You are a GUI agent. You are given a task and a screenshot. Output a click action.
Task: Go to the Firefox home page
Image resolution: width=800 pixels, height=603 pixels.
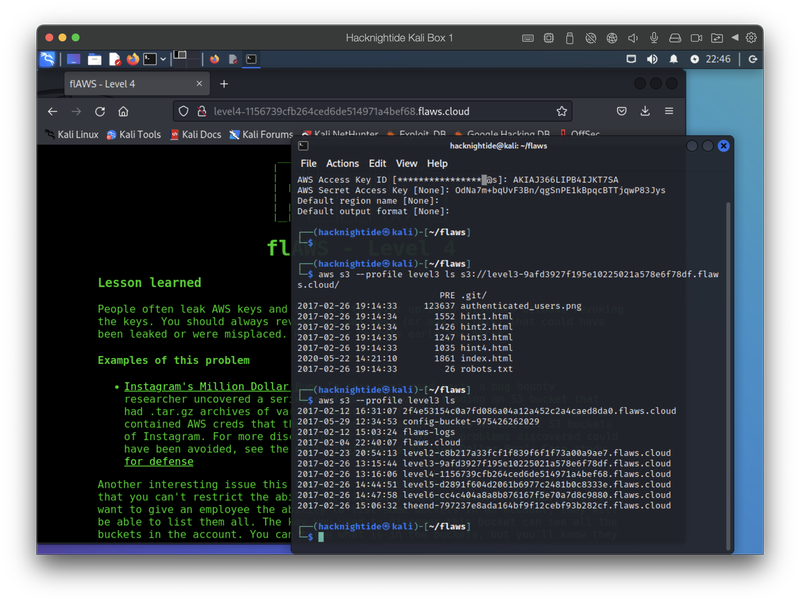pos(123,111)
